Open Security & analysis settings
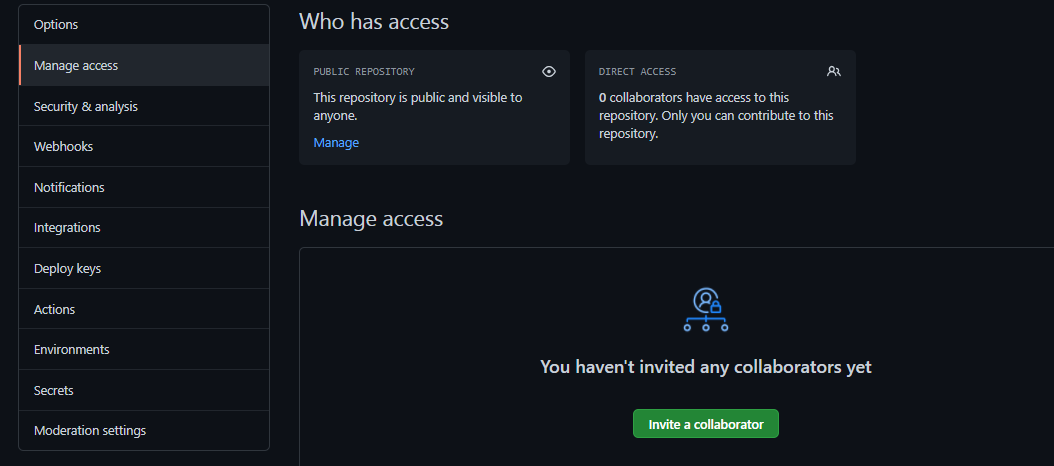1054x466 pixels. tap(144, 106)
